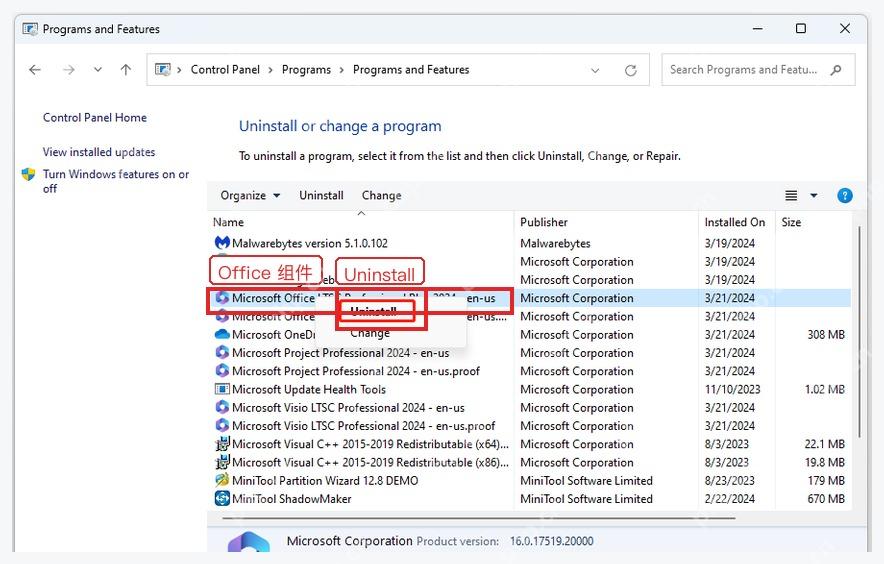Click the Programs and Features title bar icon

tap(30, 29)
